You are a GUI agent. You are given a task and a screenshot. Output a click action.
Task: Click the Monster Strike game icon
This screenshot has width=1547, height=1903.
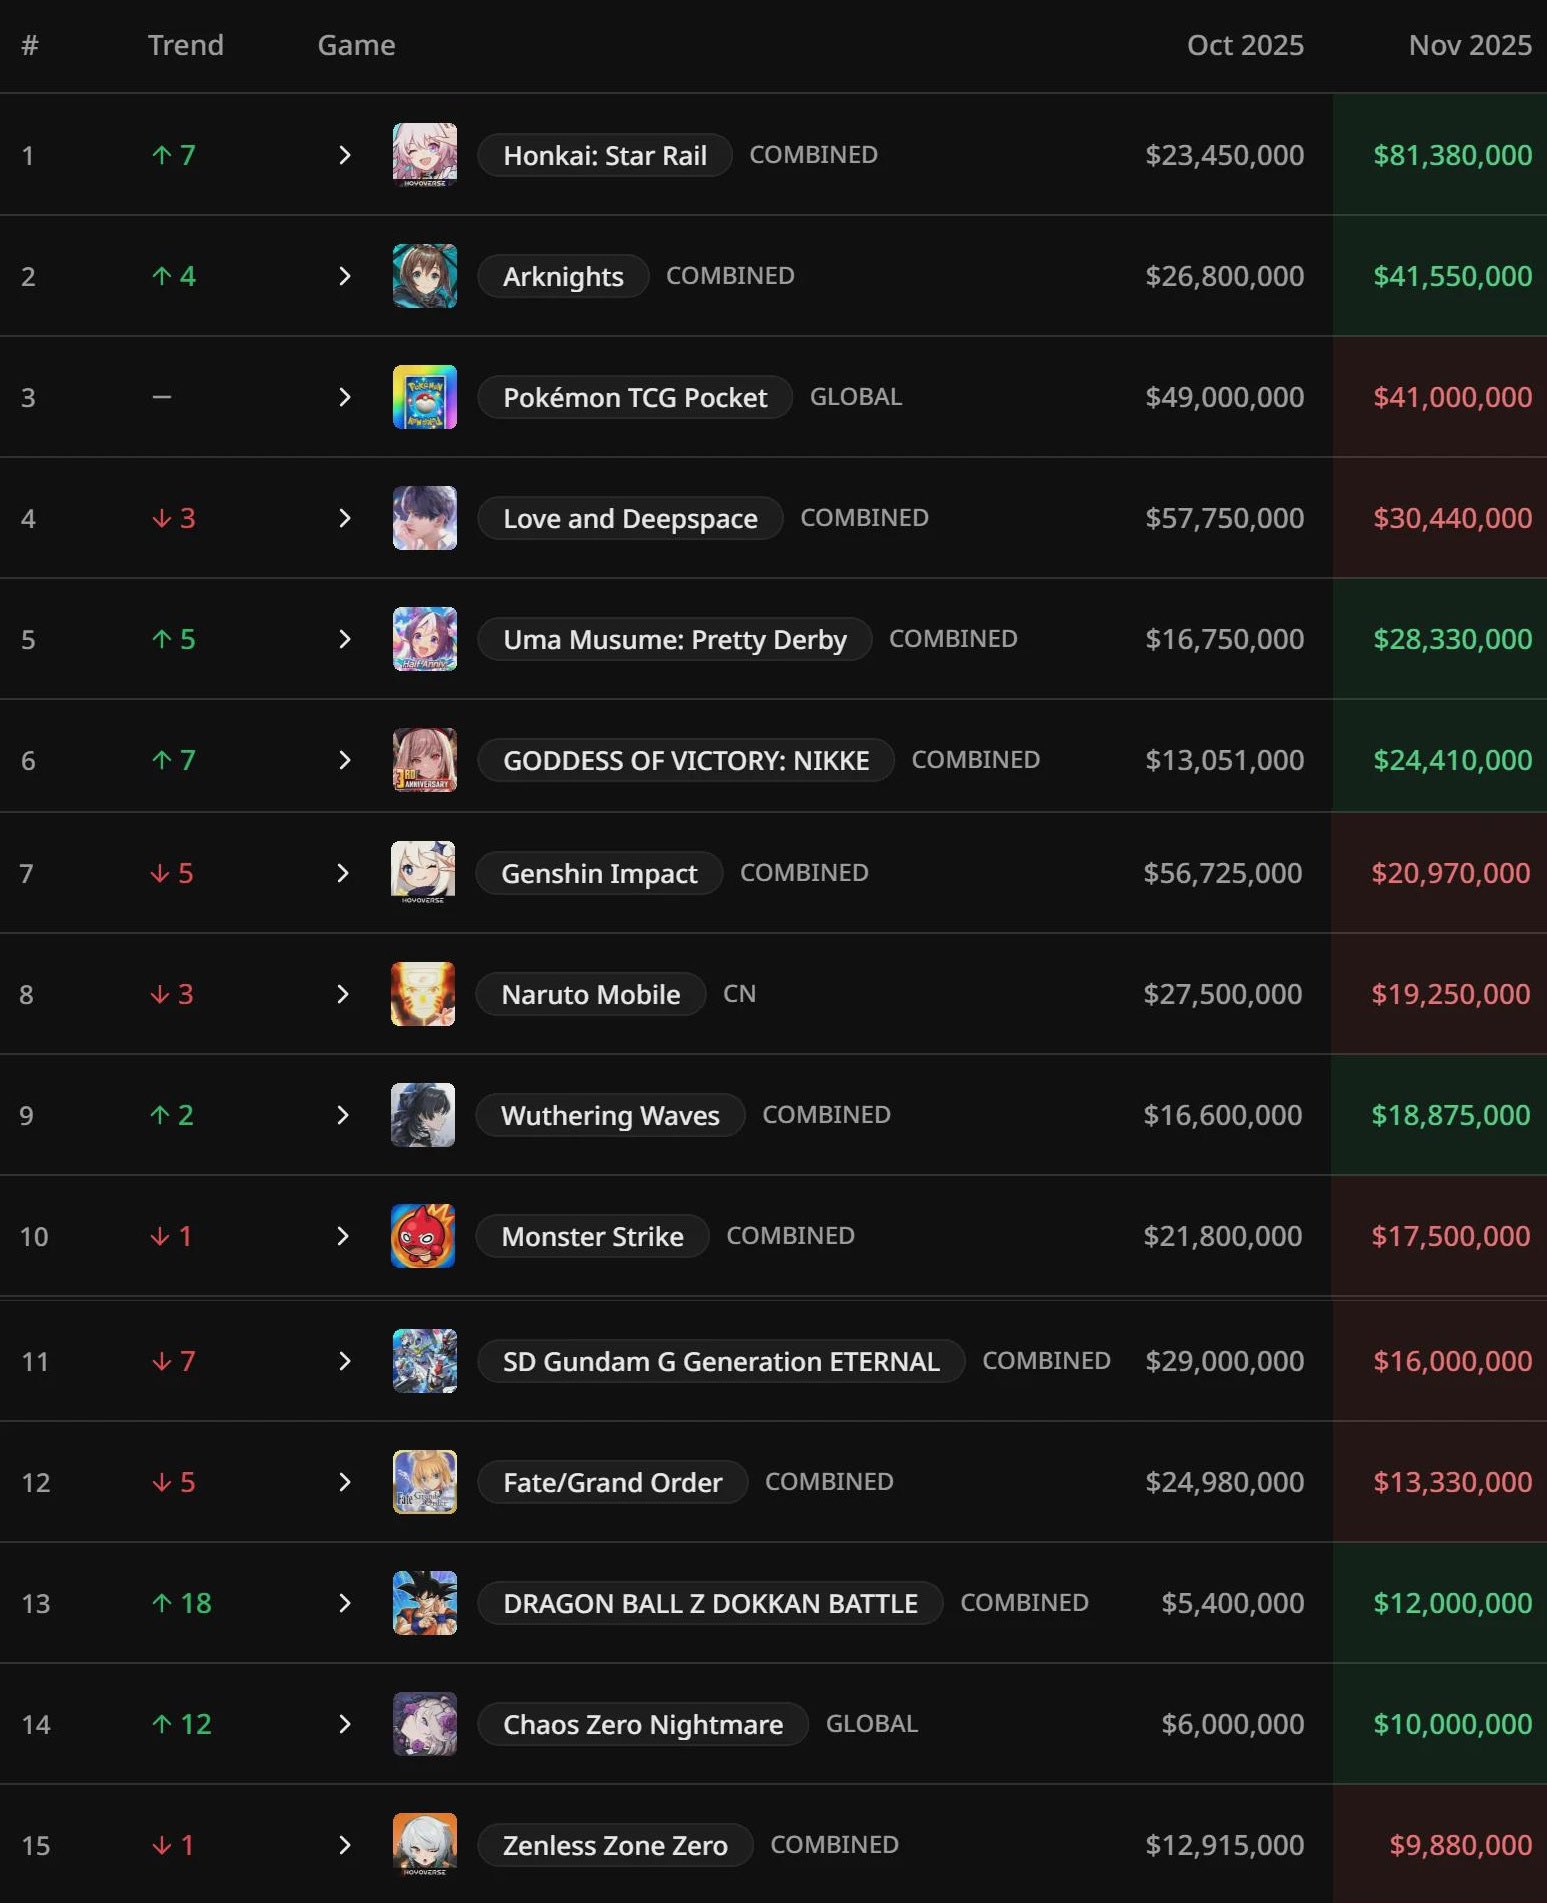coord(422,1236)
